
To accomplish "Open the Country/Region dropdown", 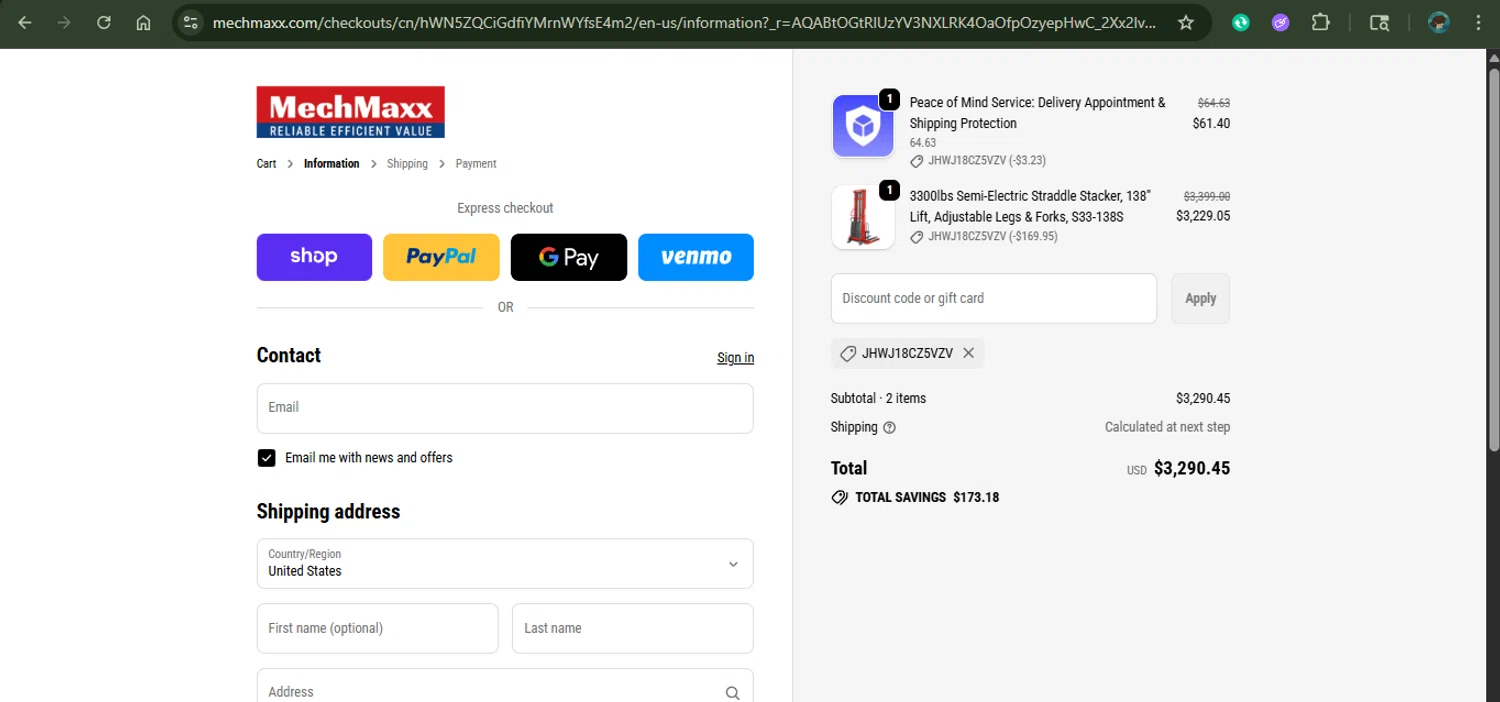I will click(x=505, y=564).
